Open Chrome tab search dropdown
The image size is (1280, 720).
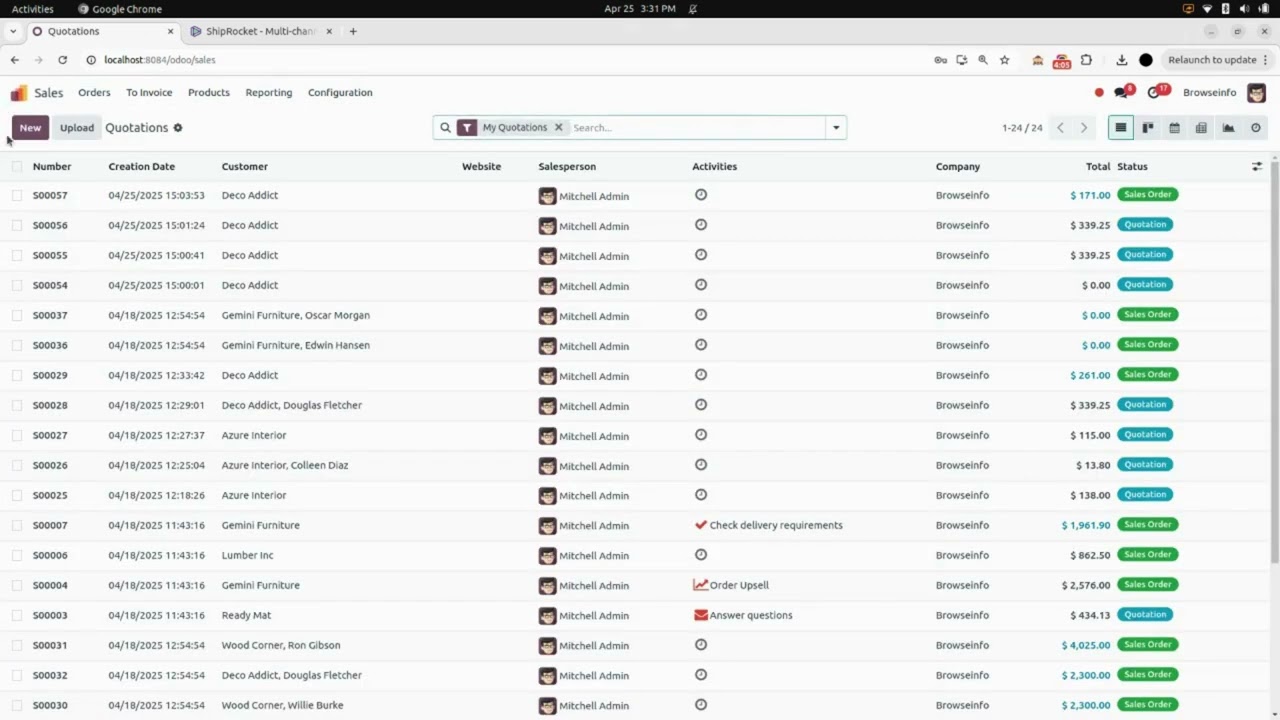(12, 31)
